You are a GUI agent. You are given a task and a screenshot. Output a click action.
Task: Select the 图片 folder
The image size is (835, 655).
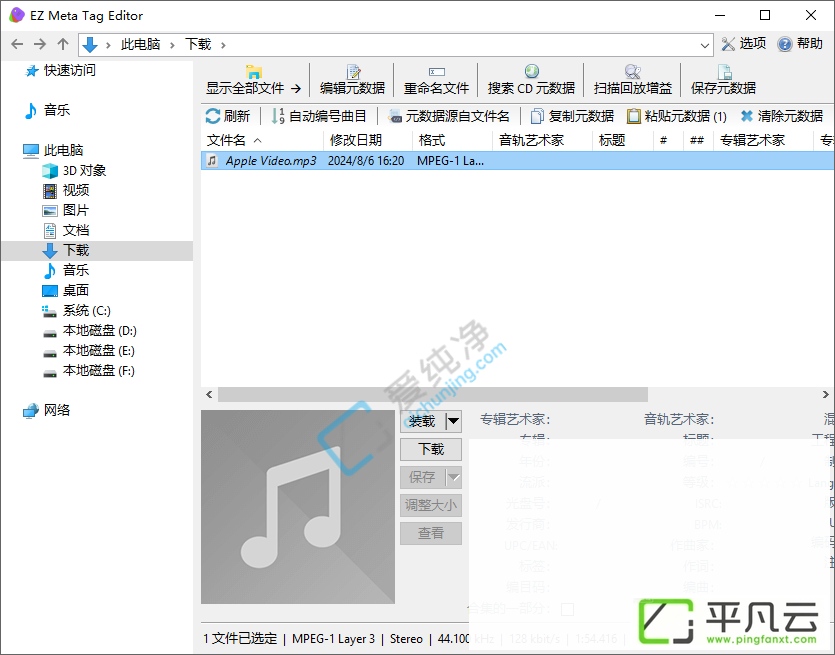coord(66,210)
